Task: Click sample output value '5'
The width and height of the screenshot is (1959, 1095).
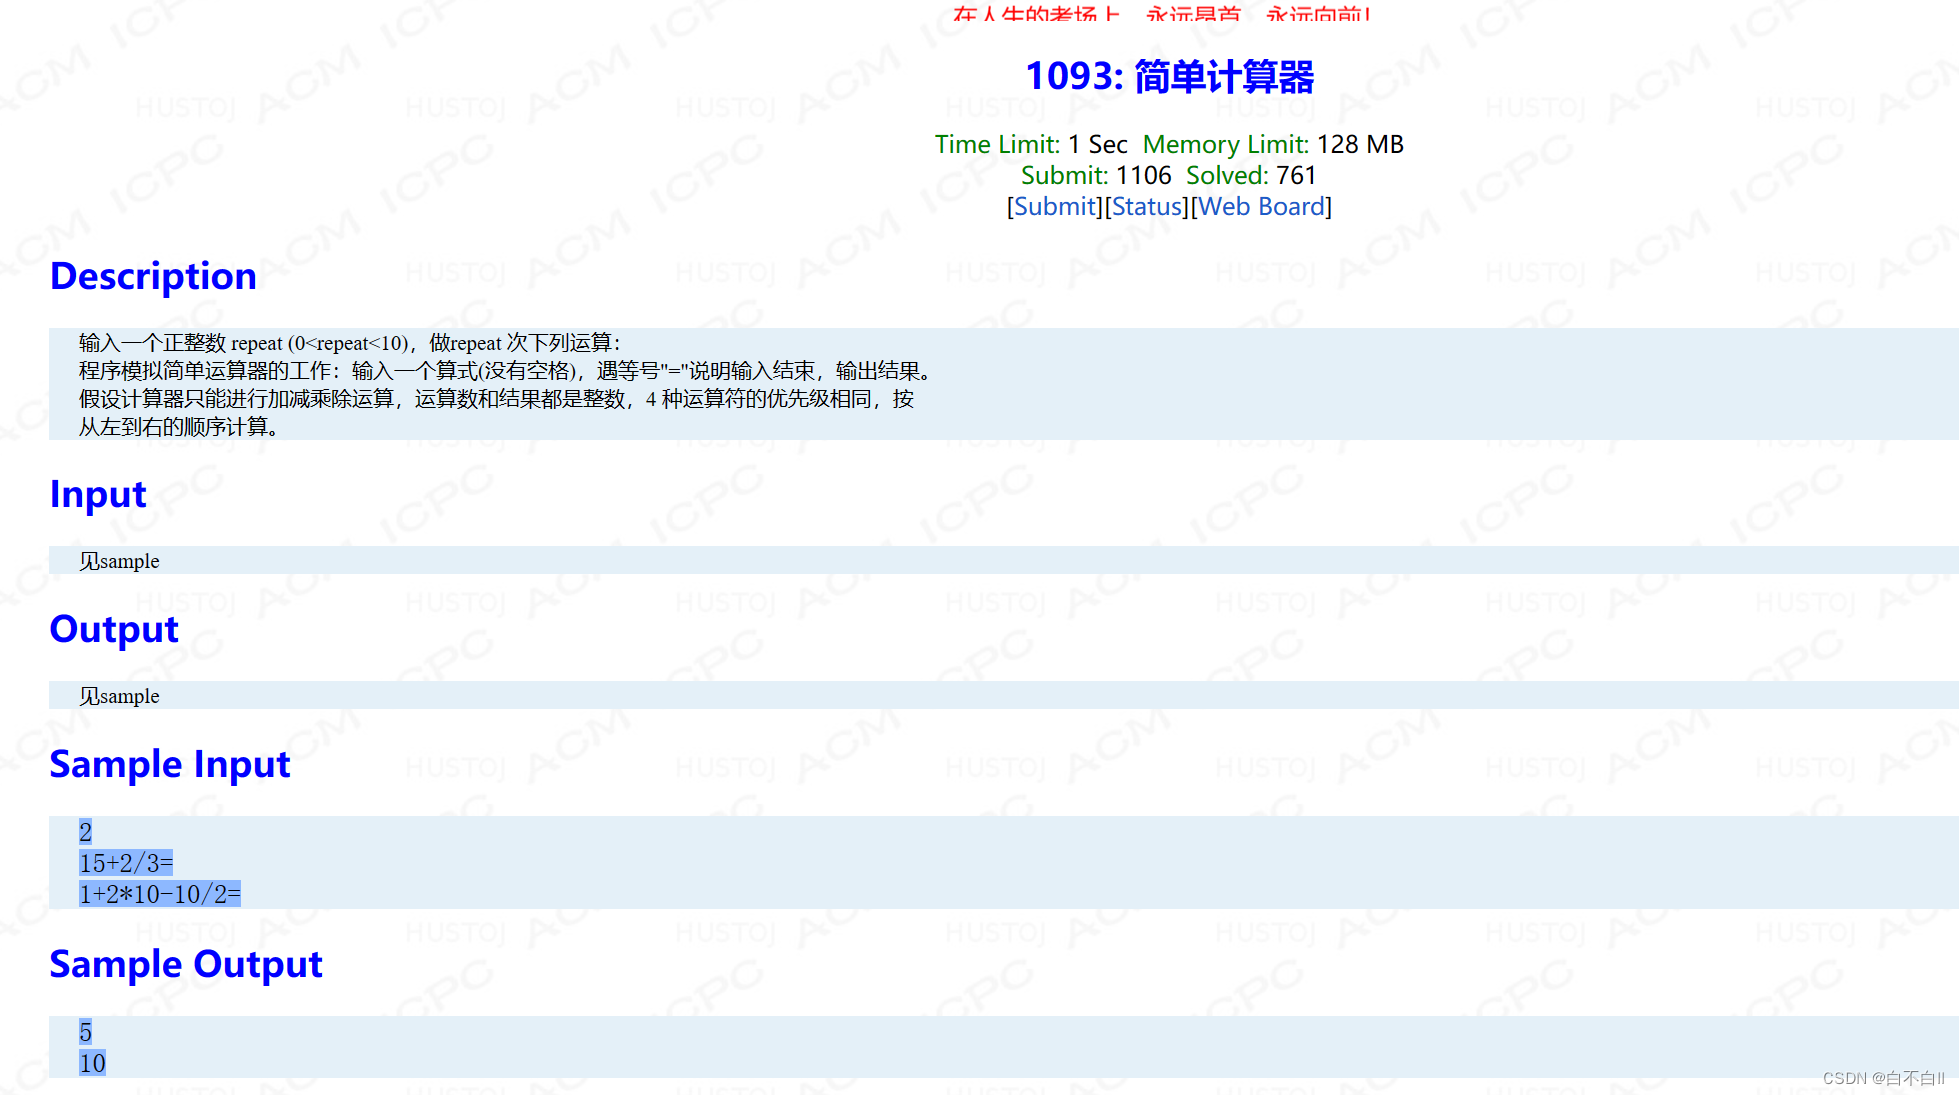Action: pos(85,1033)
